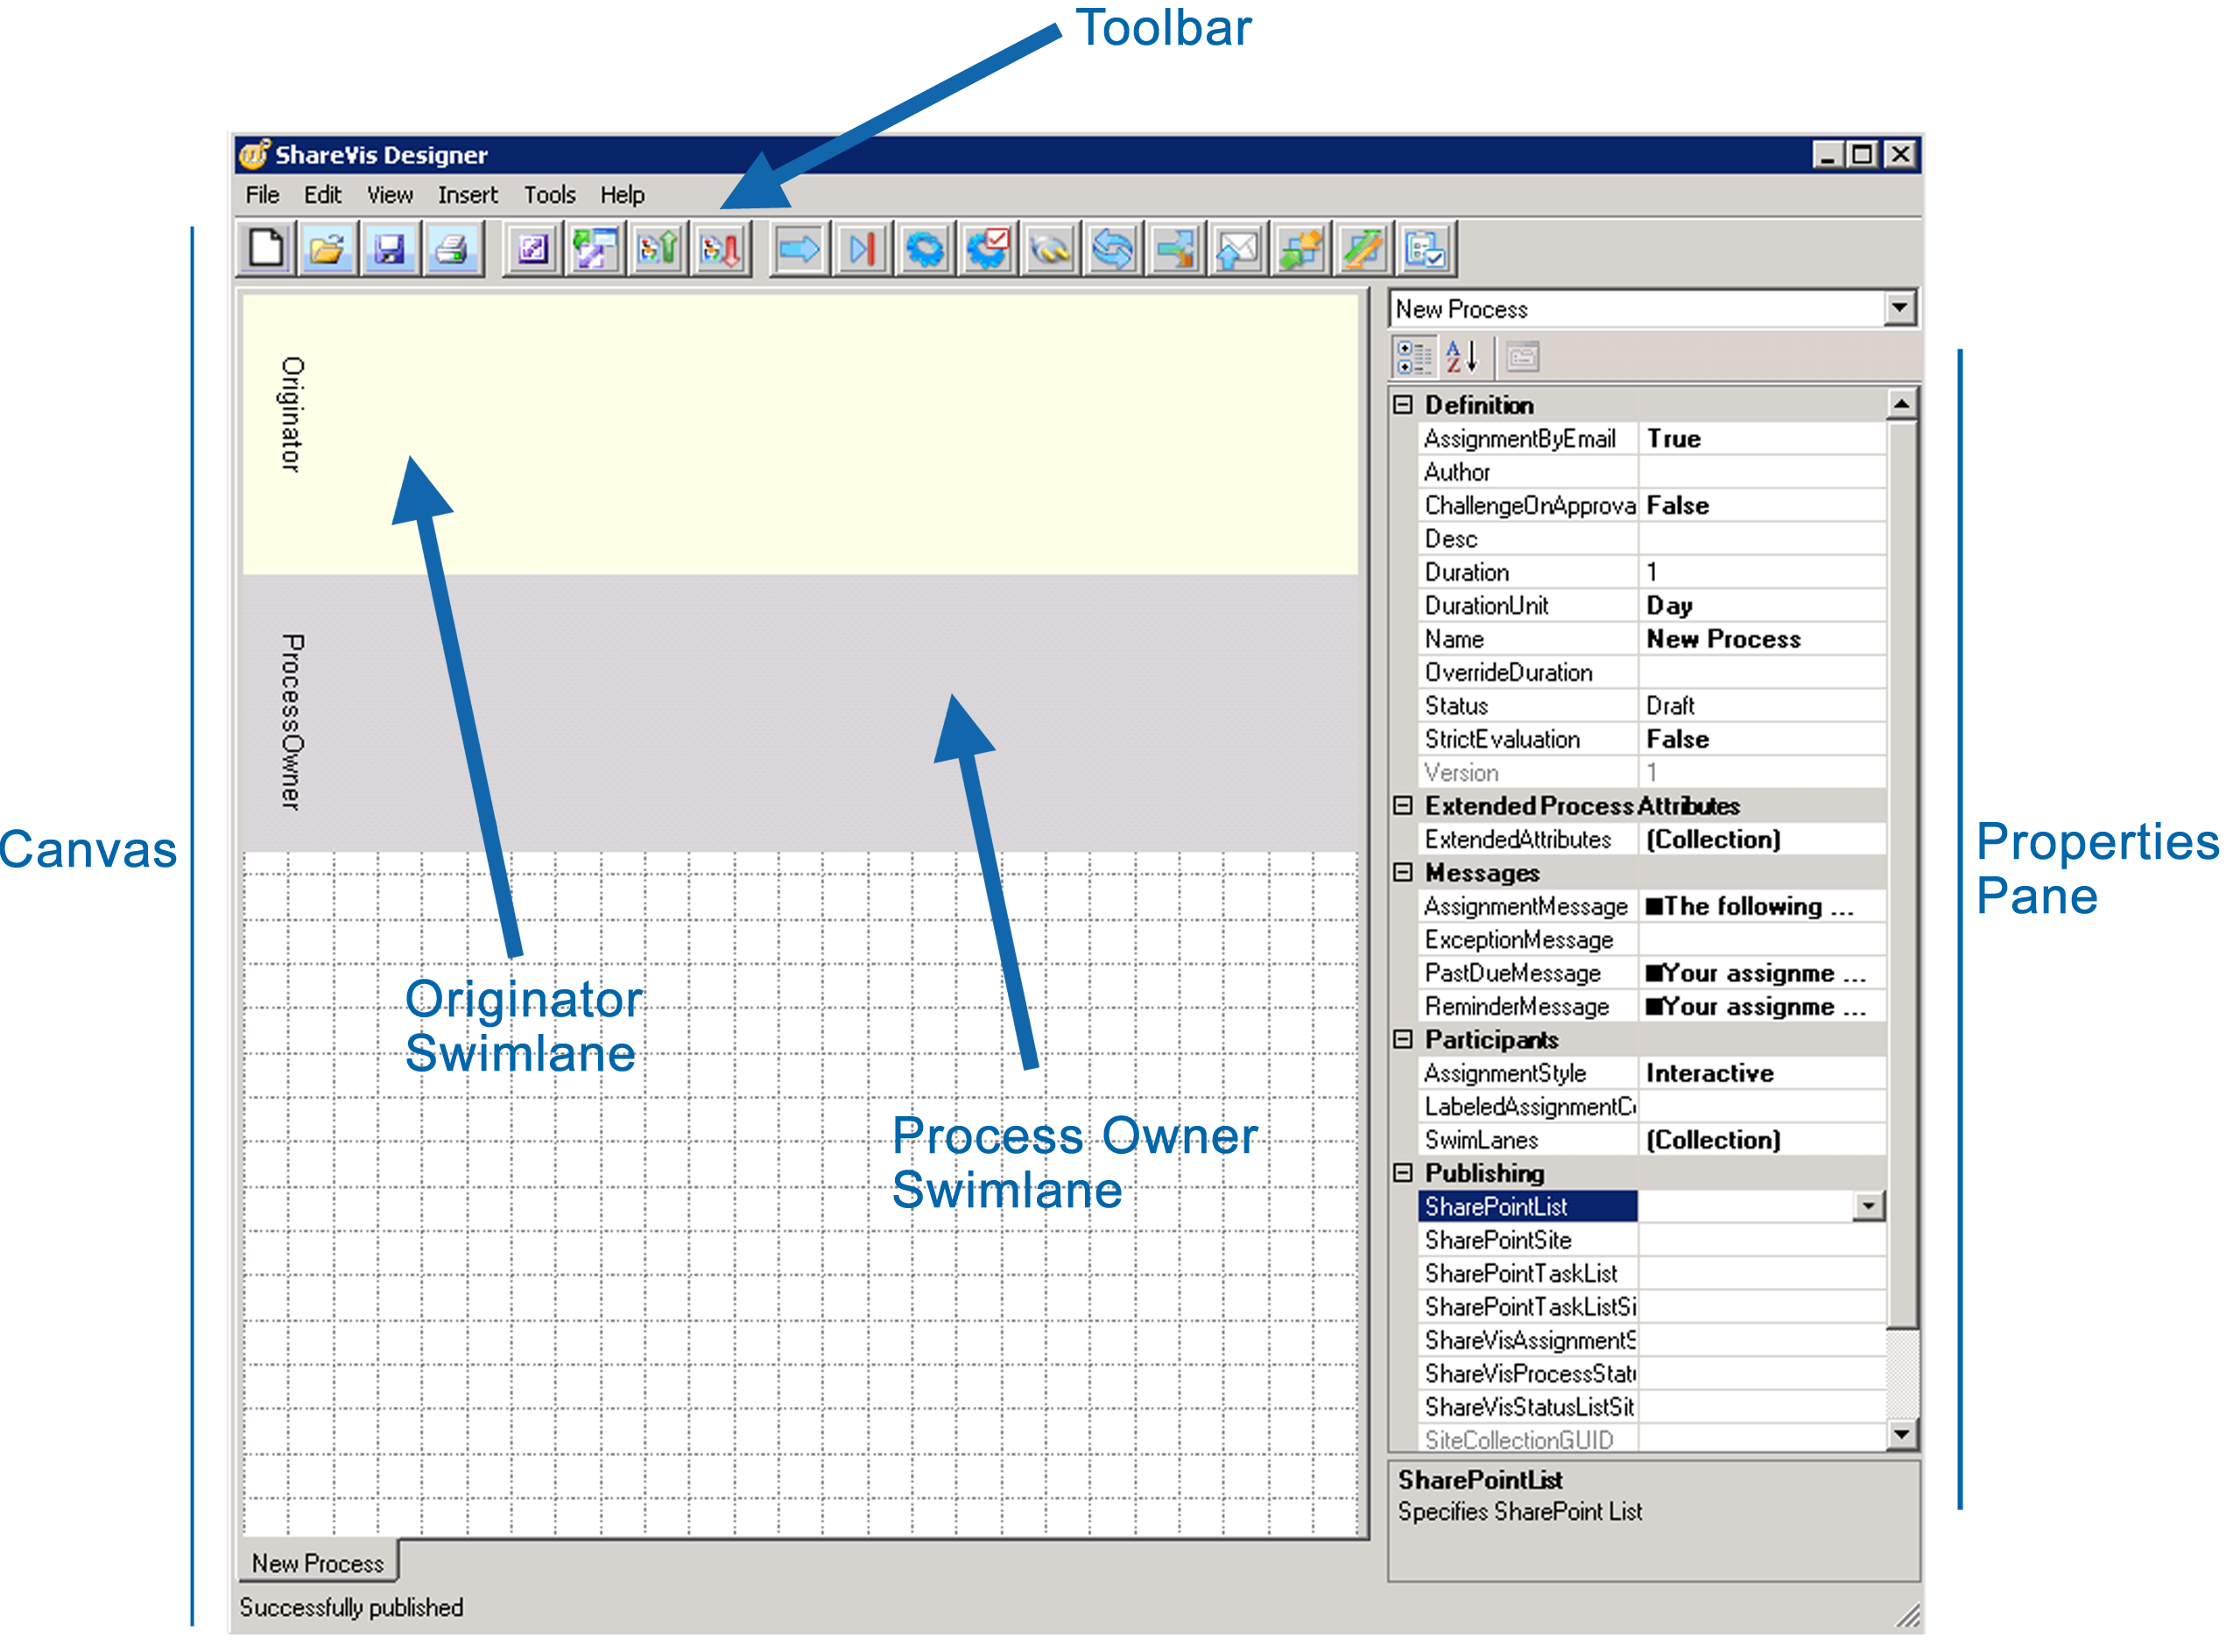Viewport: 2233px width, 1652px height.
Task: Select the arrow with red bar tool
Action: pyautogui.click(x=862, y=248)
